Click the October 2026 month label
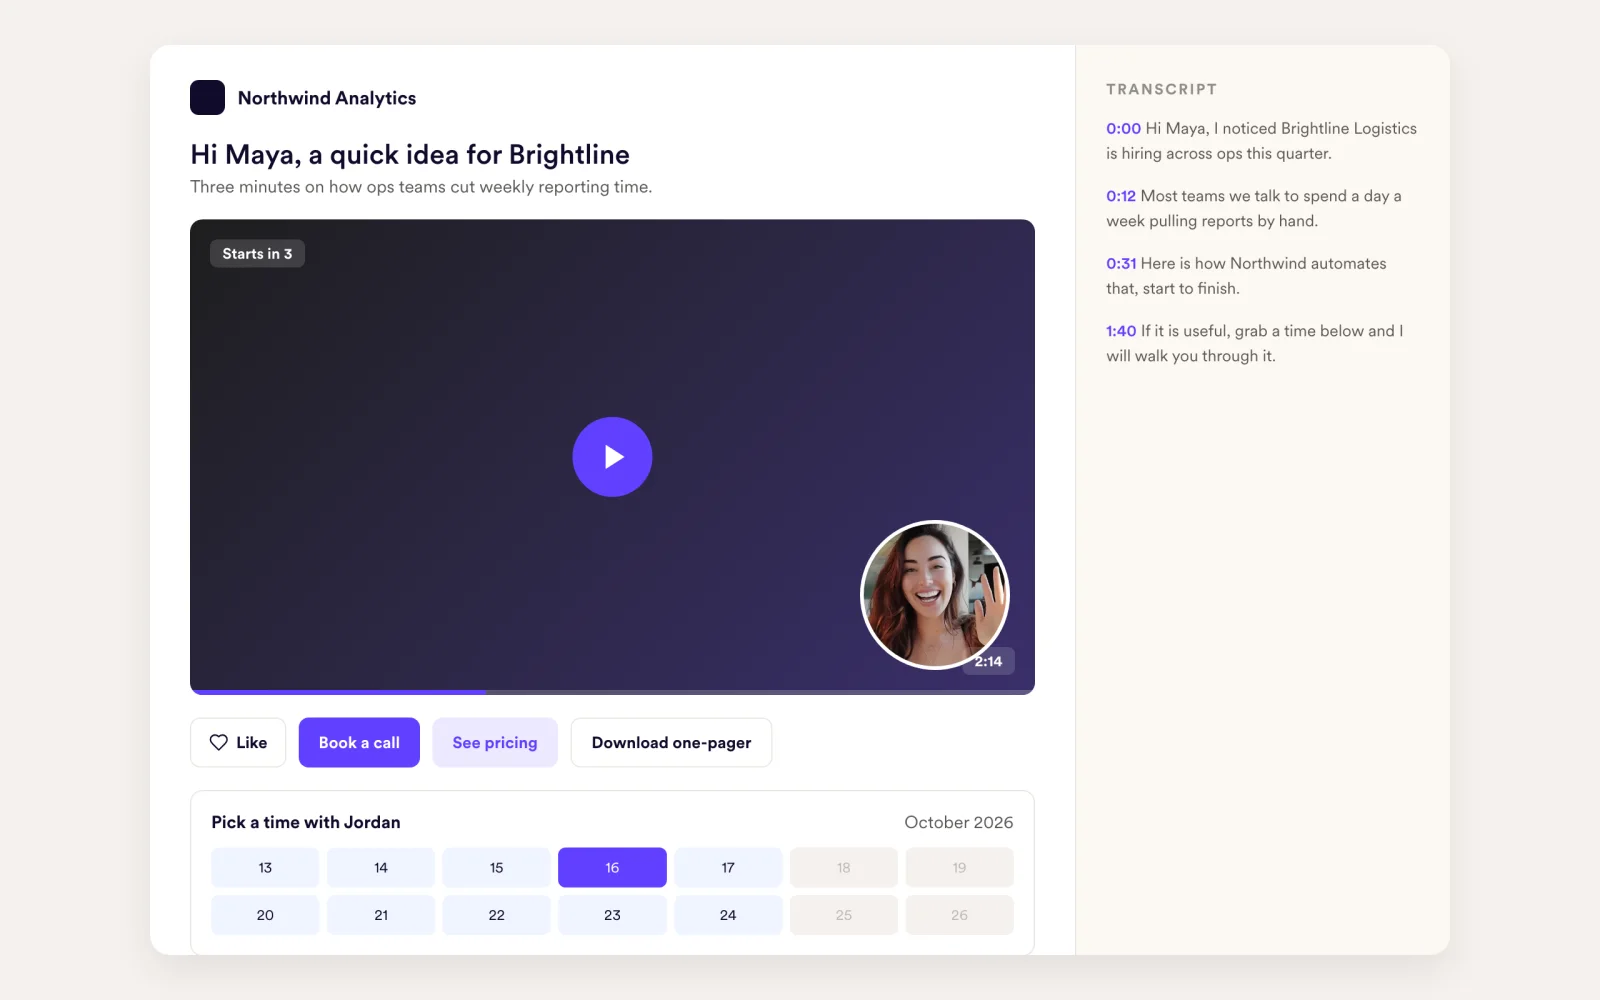 coord(959,822)
